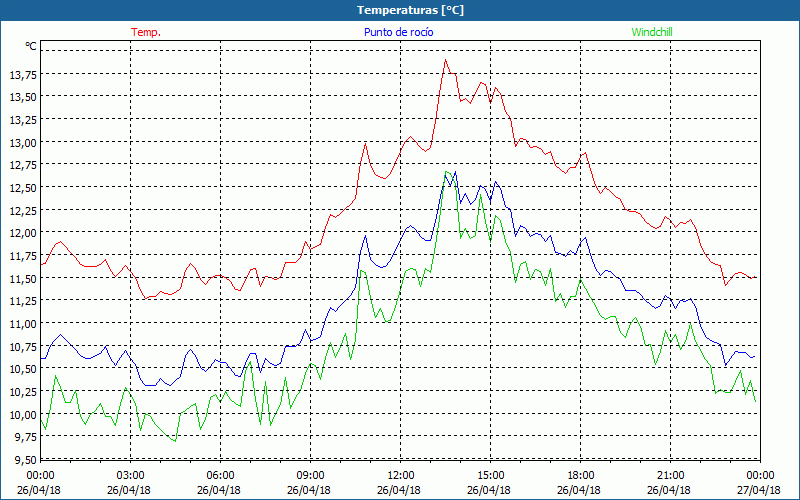Click the 10,75 y-axis value
The height and width of the screenshot is (500, 800).
pos(23,346)
